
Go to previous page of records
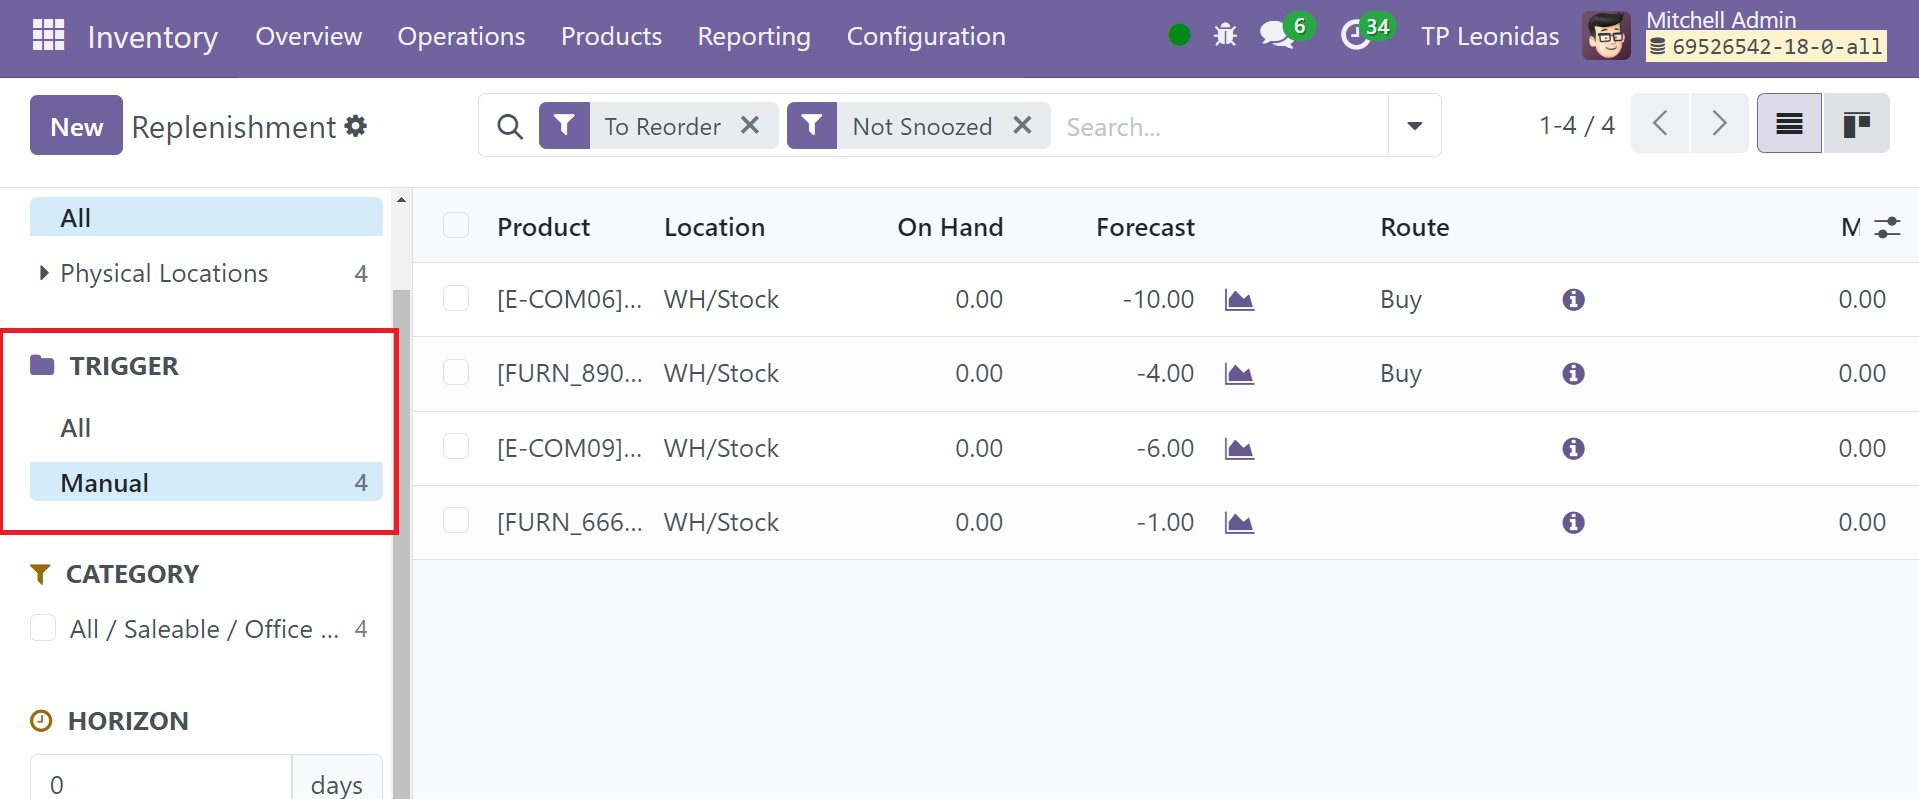coord(1660,124)
